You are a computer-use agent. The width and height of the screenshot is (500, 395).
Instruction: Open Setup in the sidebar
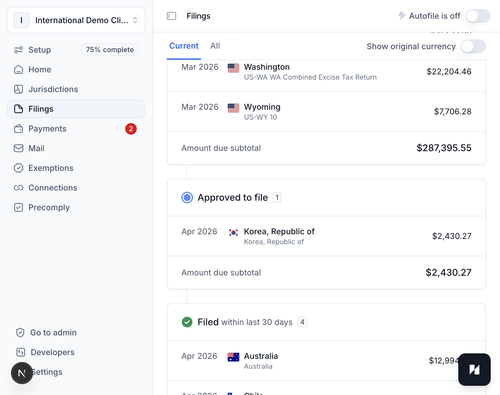(40, 50)
